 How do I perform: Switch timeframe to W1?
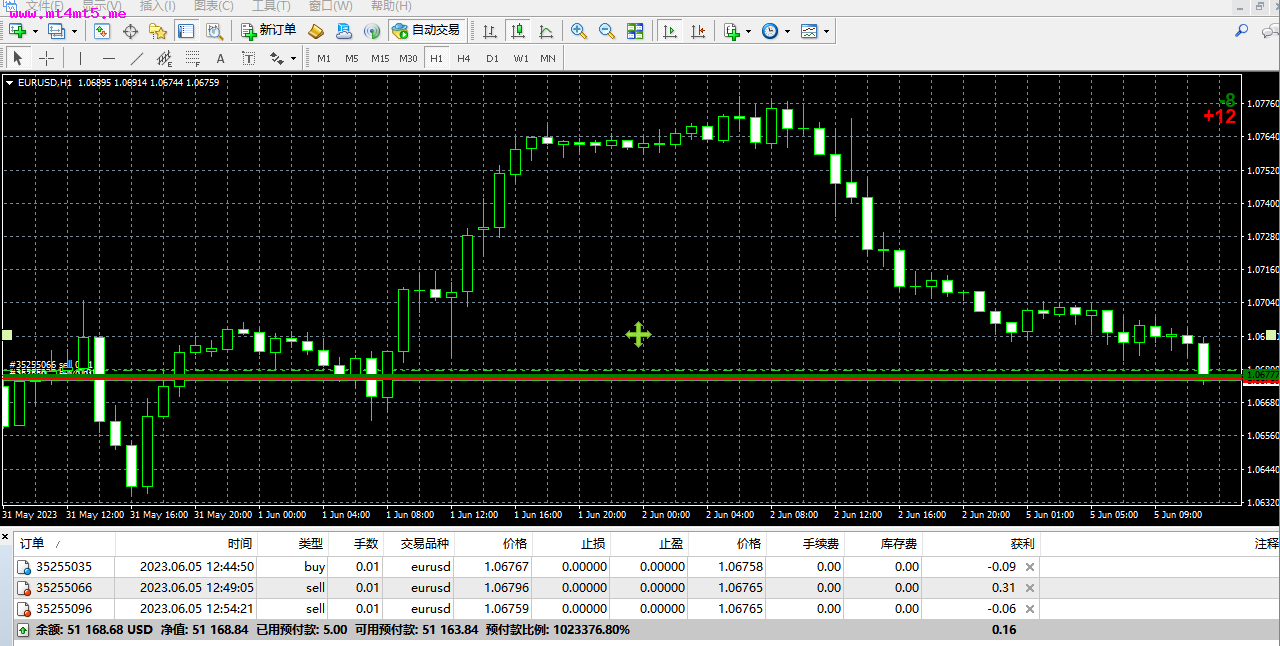coord(521,58)
